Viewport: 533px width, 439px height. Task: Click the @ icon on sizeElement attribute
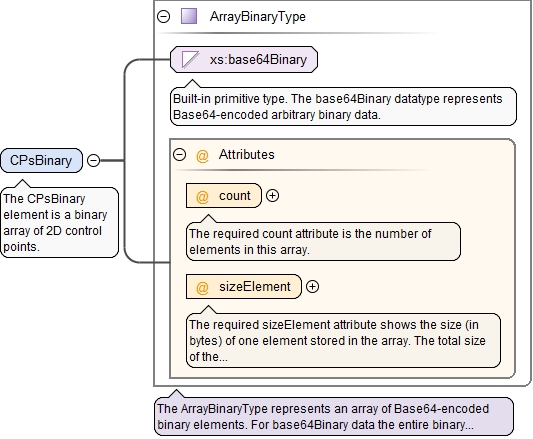[x=202, y=287]
